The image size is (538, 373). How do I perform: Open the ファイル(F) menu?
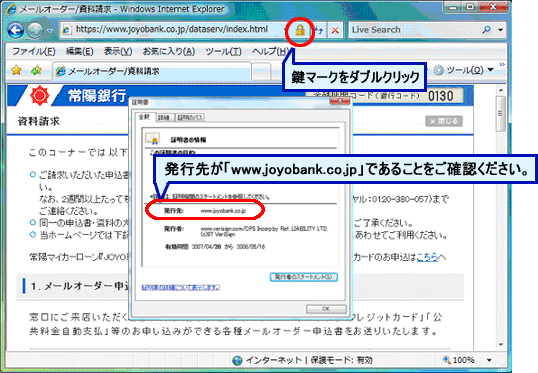coord(34,51)
